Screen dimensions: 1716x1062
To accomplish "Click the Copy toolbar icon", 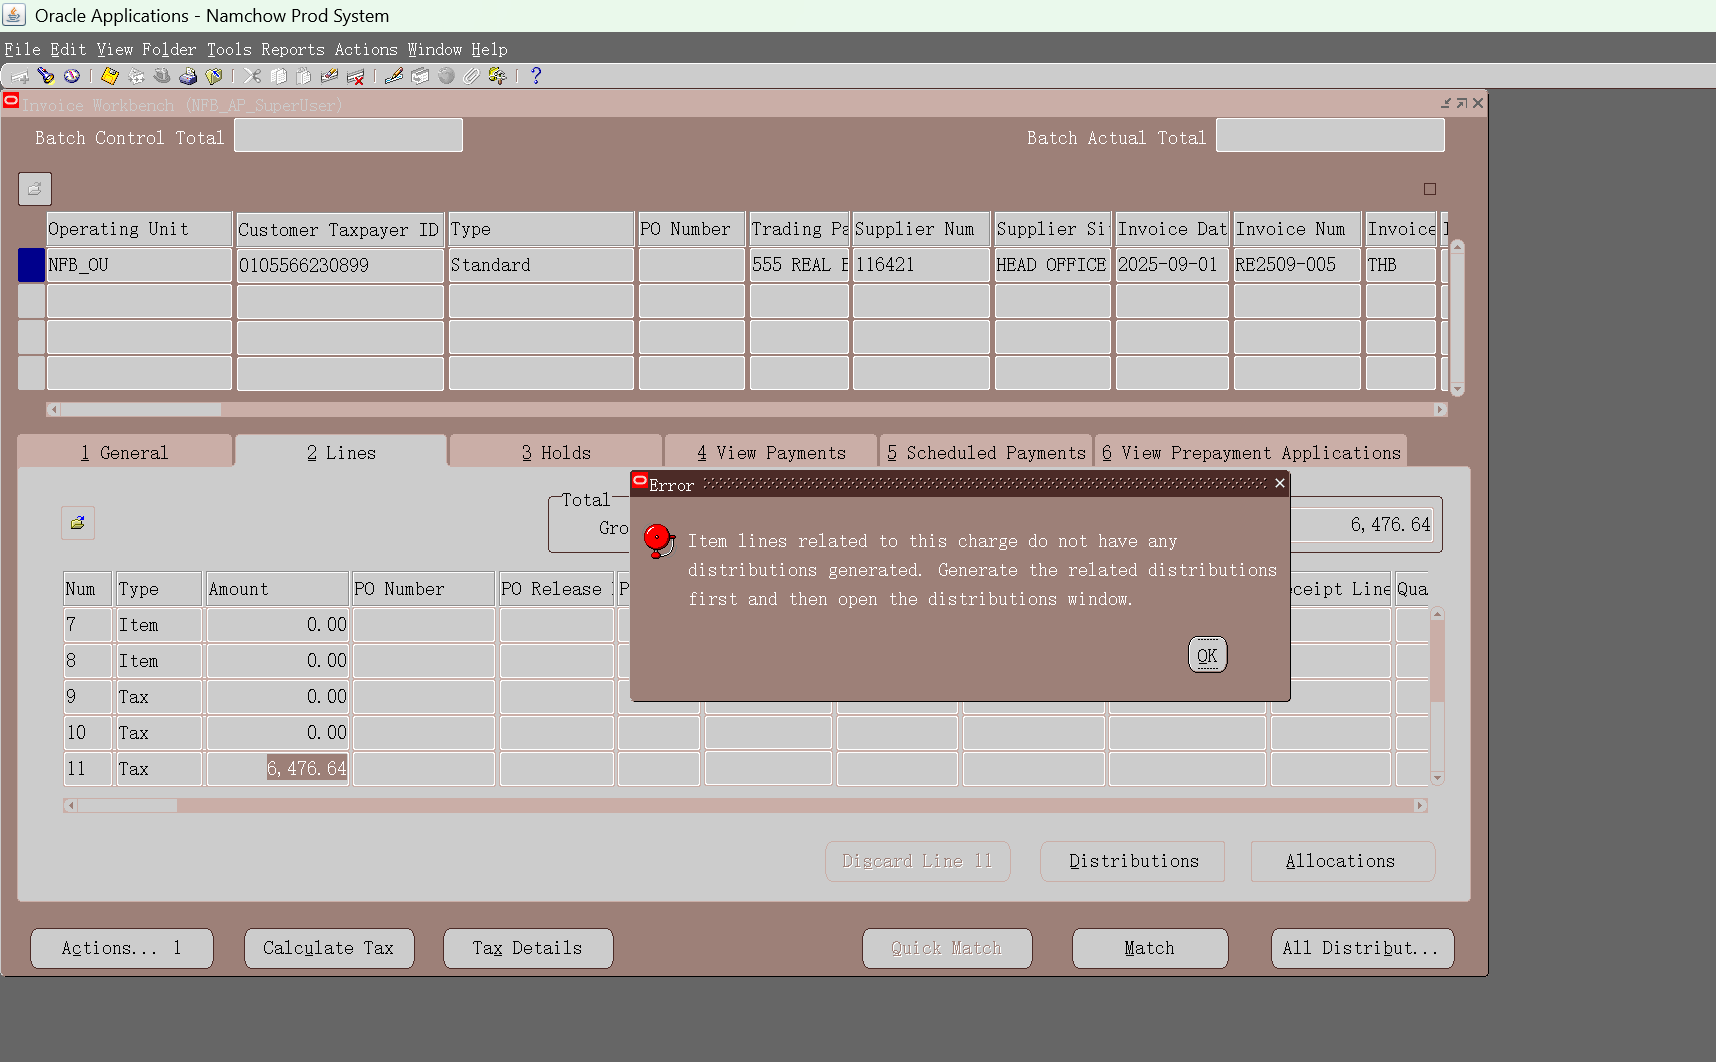I will pyautogui.click(x=278, y=76).
